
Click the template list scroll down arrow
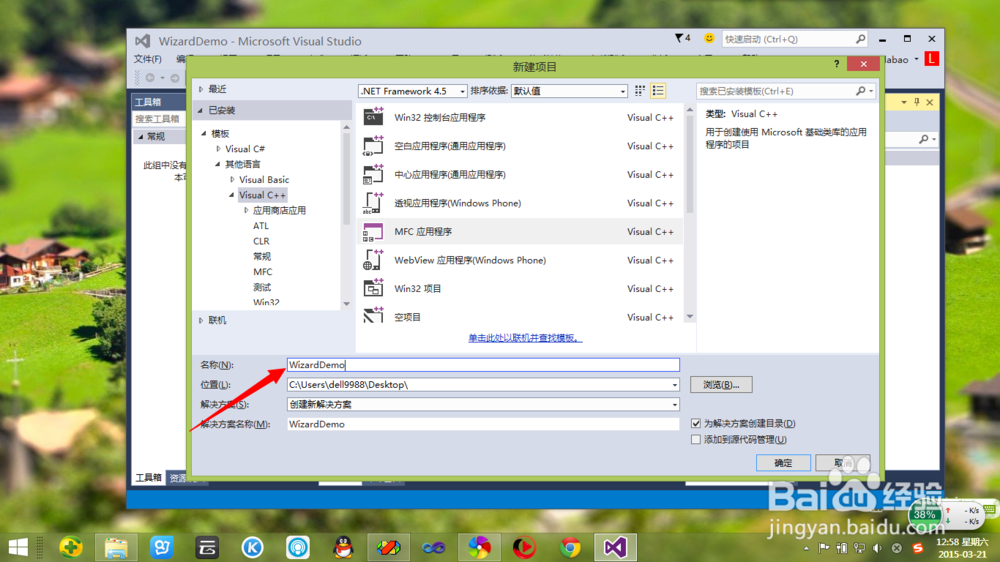point(689,316)
